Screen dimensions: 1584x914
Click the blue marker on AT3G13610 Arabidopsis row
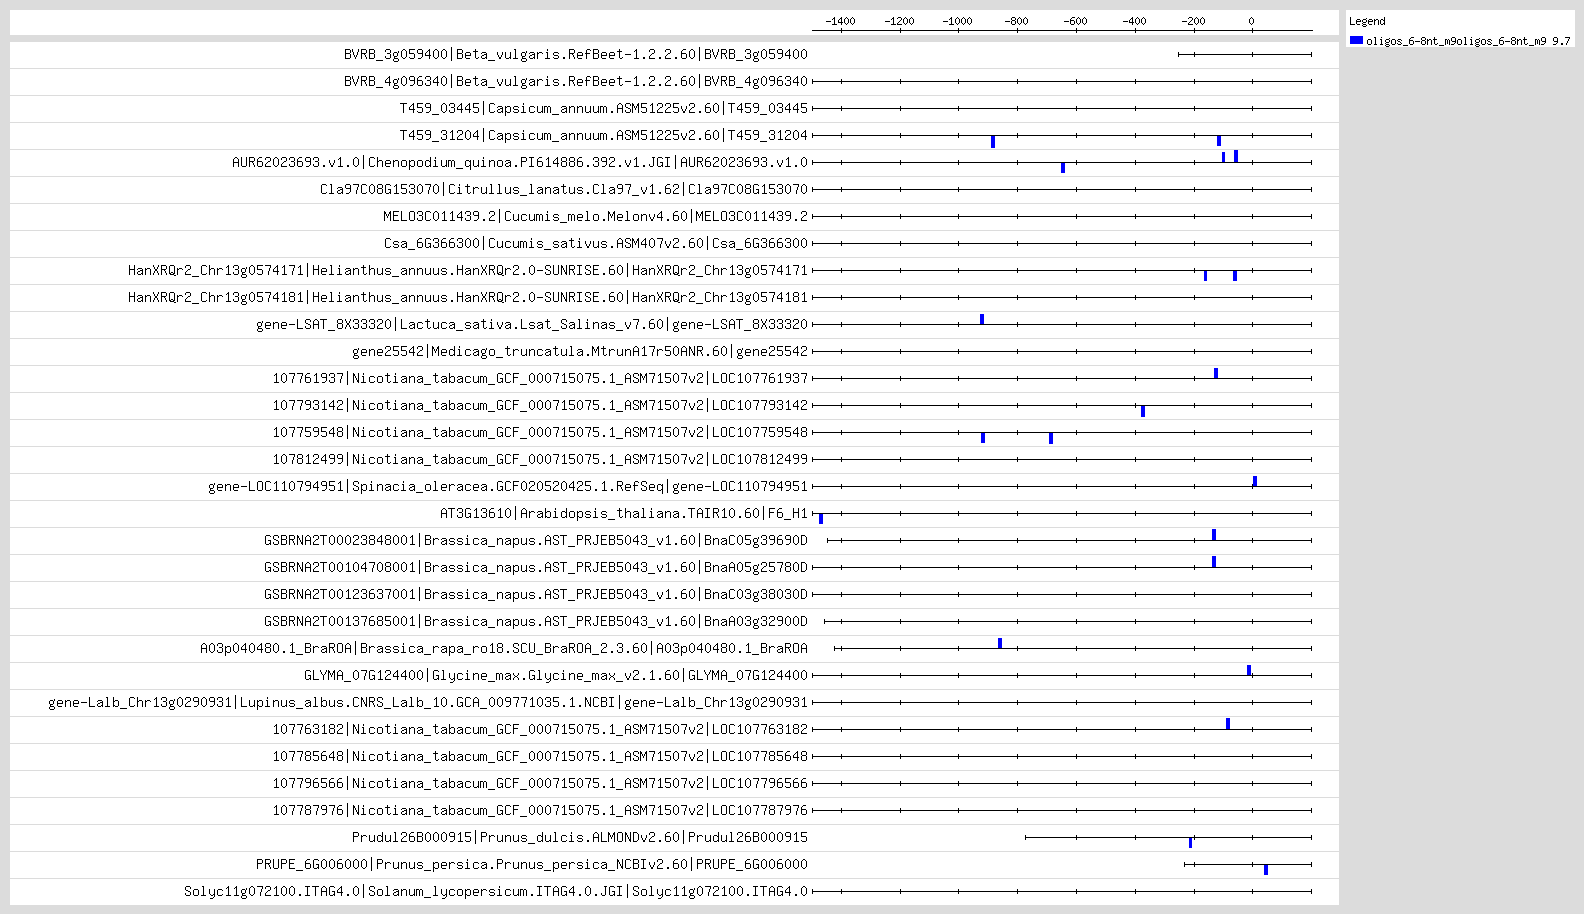click(x=821, y=519)
